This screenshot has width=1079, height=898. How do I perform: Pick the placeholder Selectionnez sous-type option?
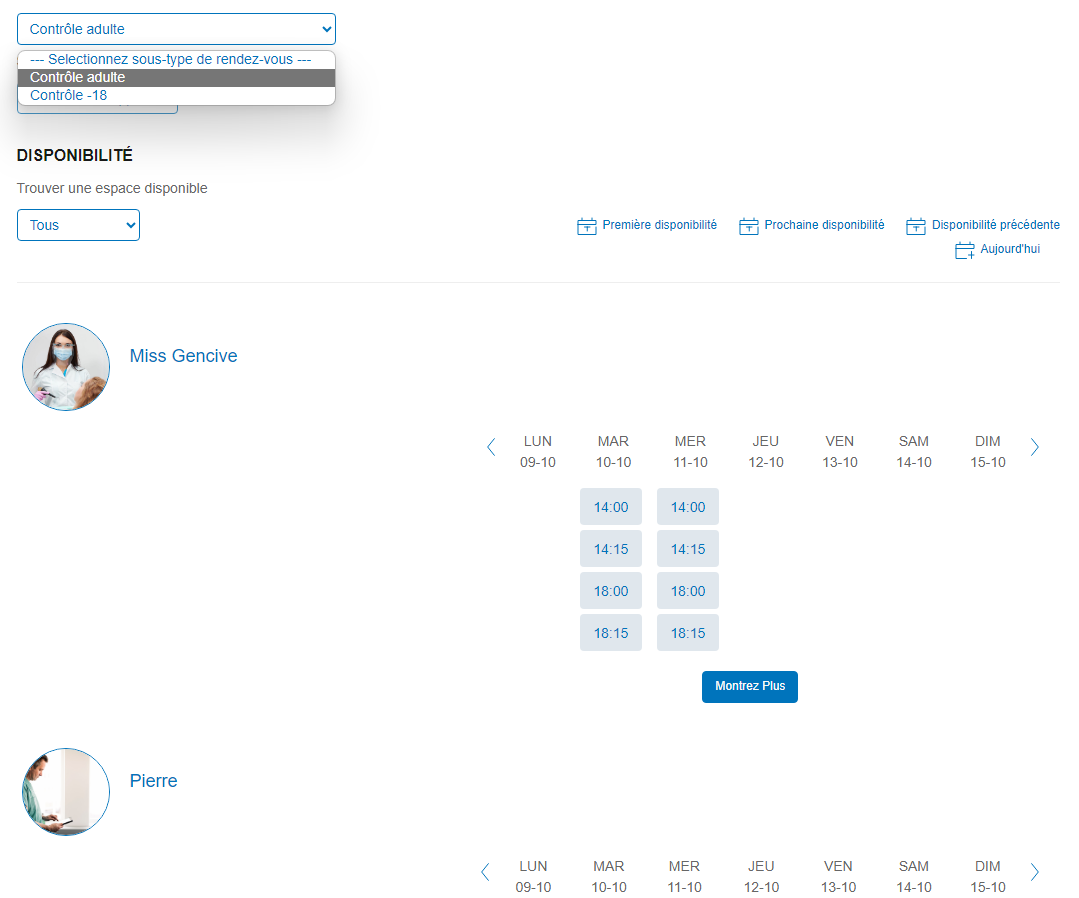171,60
